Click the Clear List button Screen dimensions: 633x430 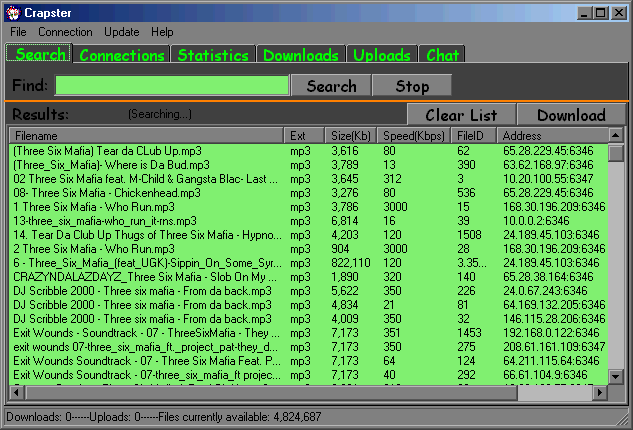point(461,115)
